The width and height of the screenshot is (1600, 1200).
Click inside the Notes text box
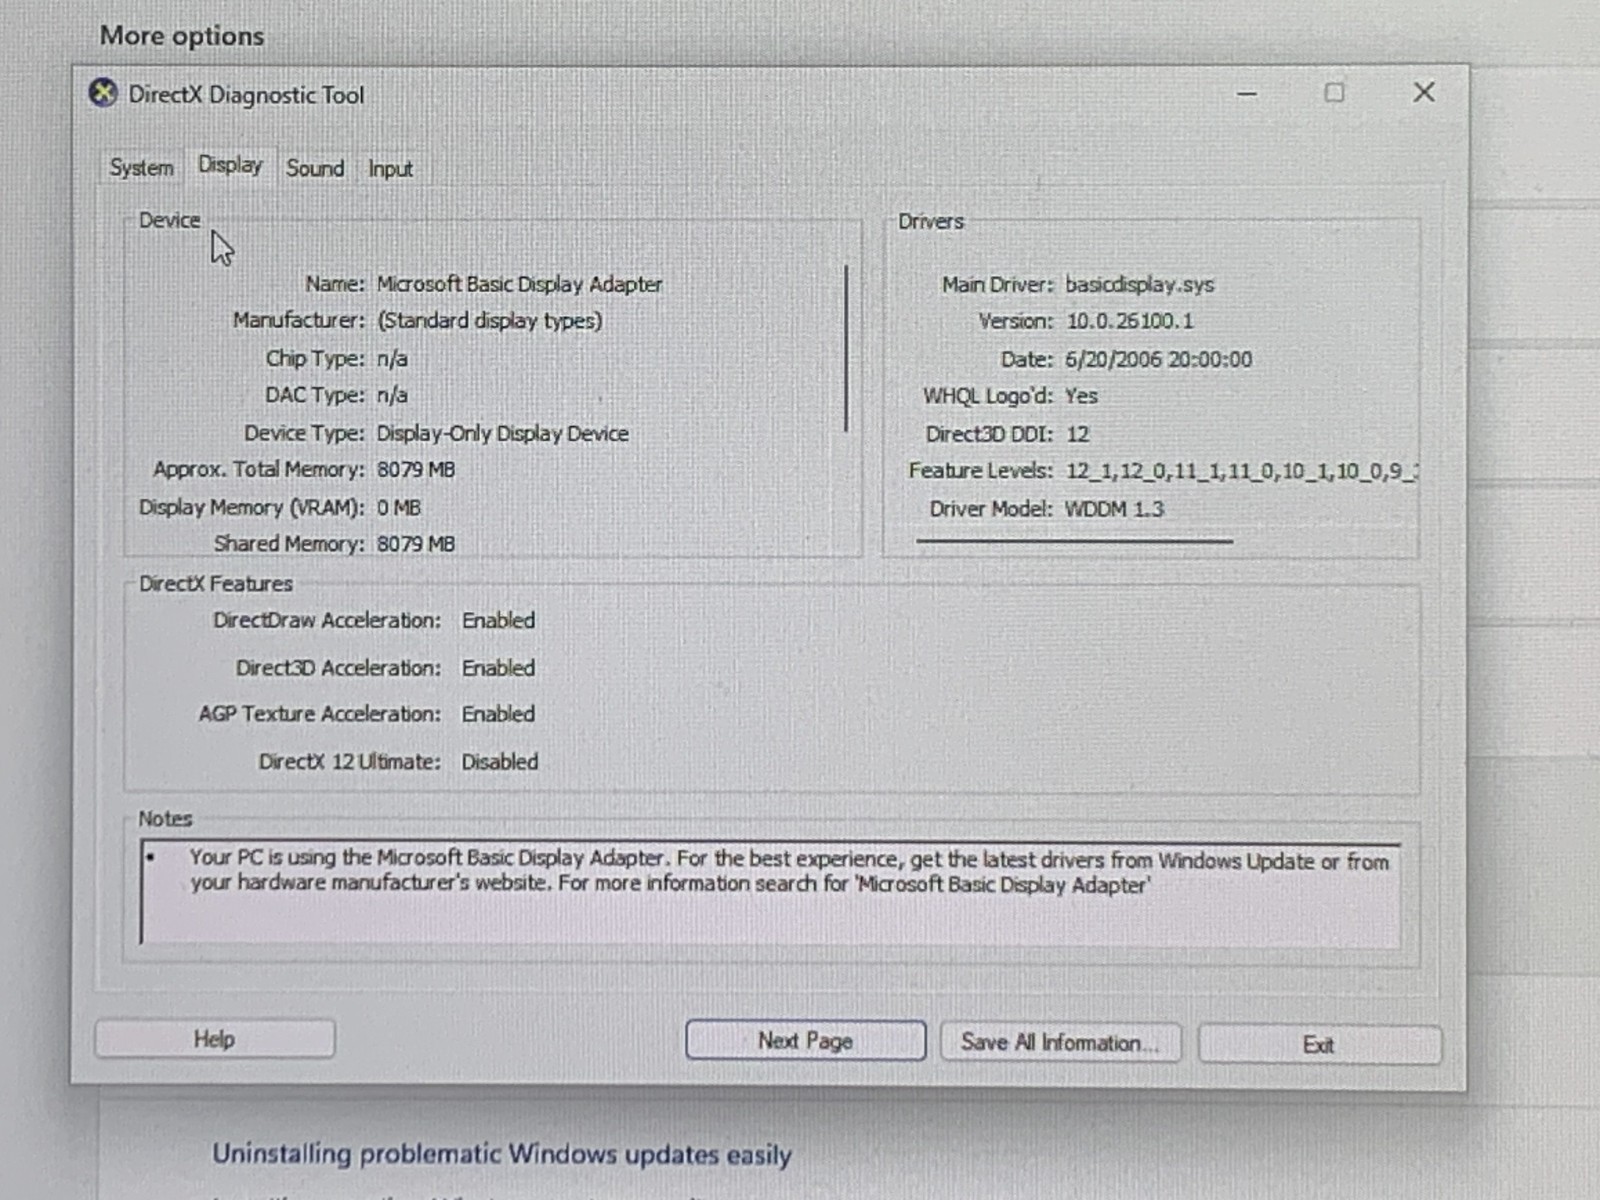(770, 893)
